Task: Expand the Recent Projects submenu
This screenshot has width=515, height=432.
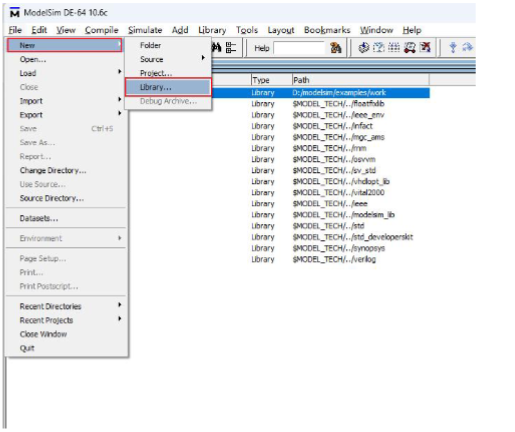Action: coord(66,320)
